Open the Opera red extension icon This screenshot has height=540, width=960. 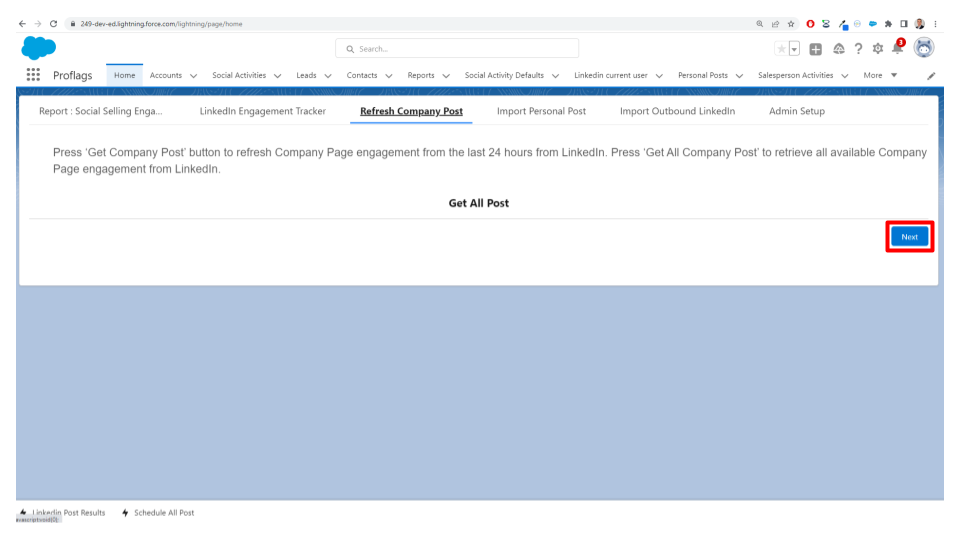(x=810, y=24)
